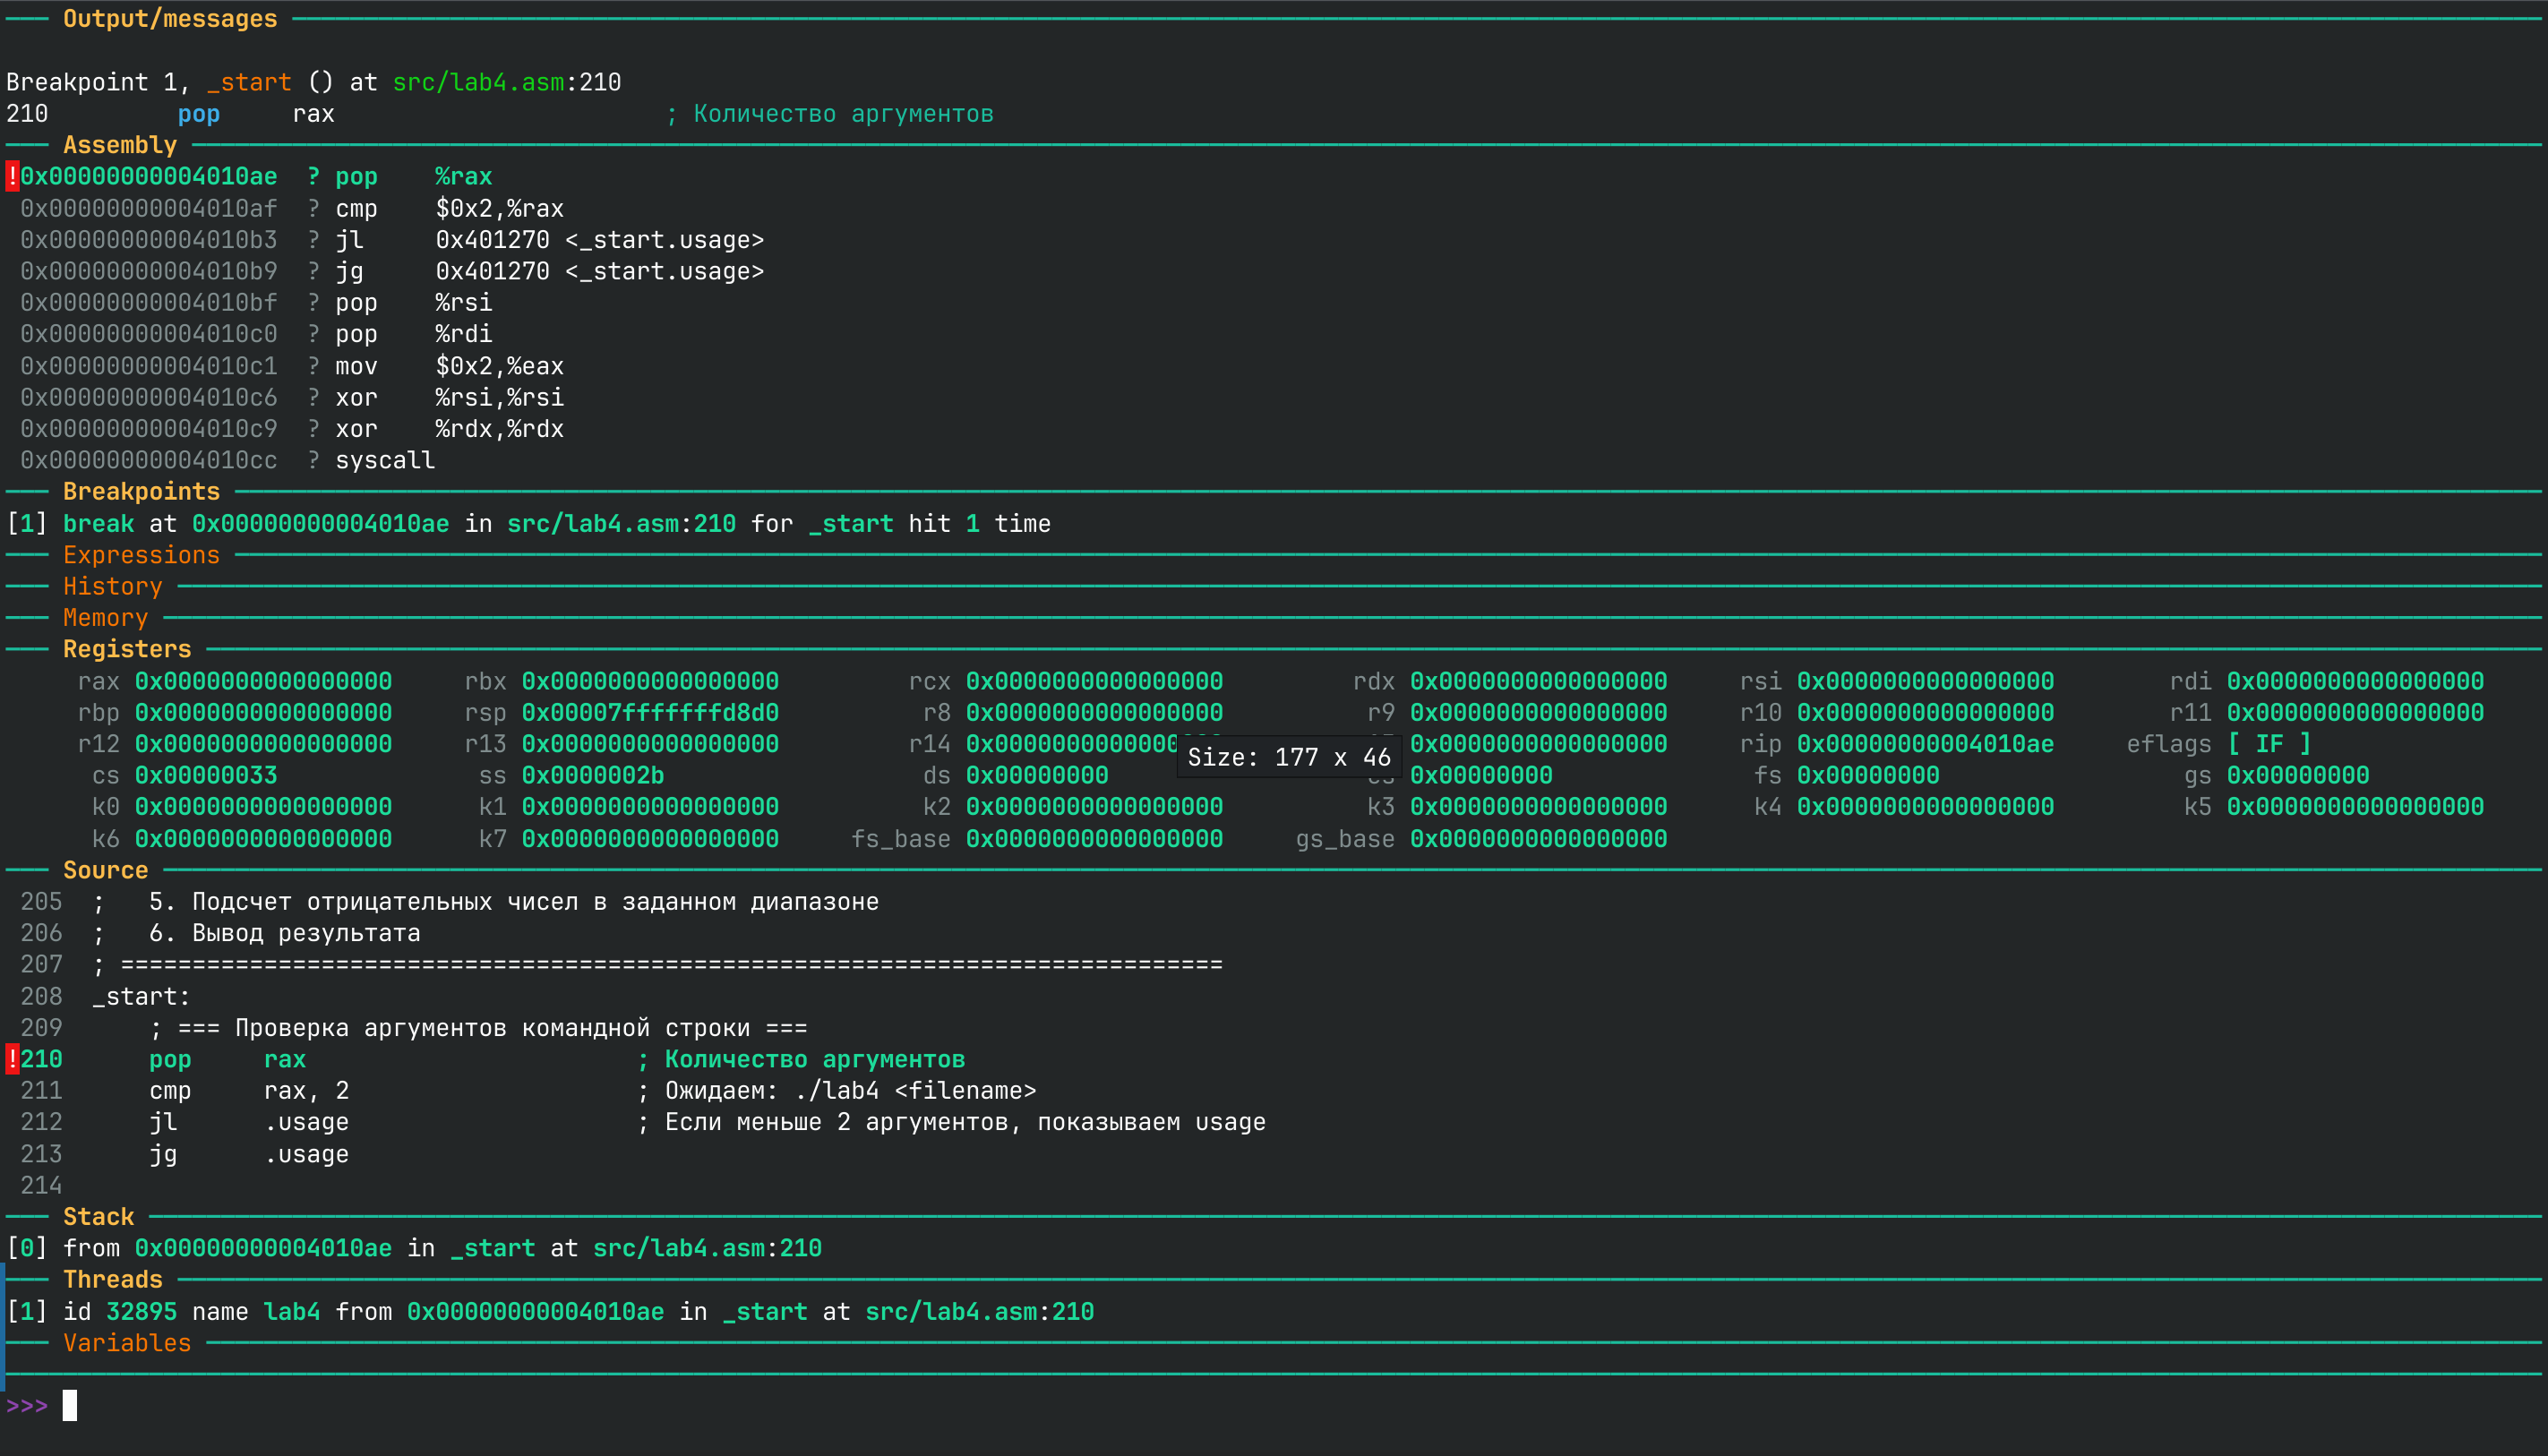The height and width of the screenshot is (1456, 2548).
Task: Click the "?" next to mov $0x2,%eax
Action: [x=313, y=365]
